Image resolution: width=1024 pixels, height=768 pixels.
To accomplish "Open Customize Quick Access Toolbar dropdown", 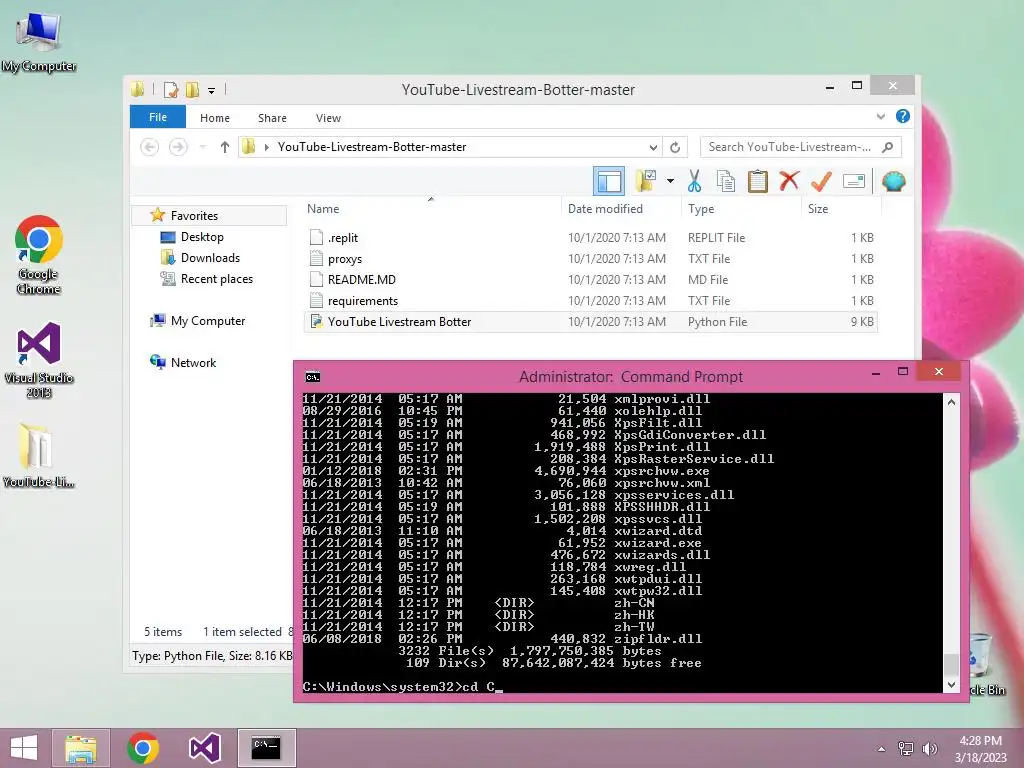I will (212, 91).
